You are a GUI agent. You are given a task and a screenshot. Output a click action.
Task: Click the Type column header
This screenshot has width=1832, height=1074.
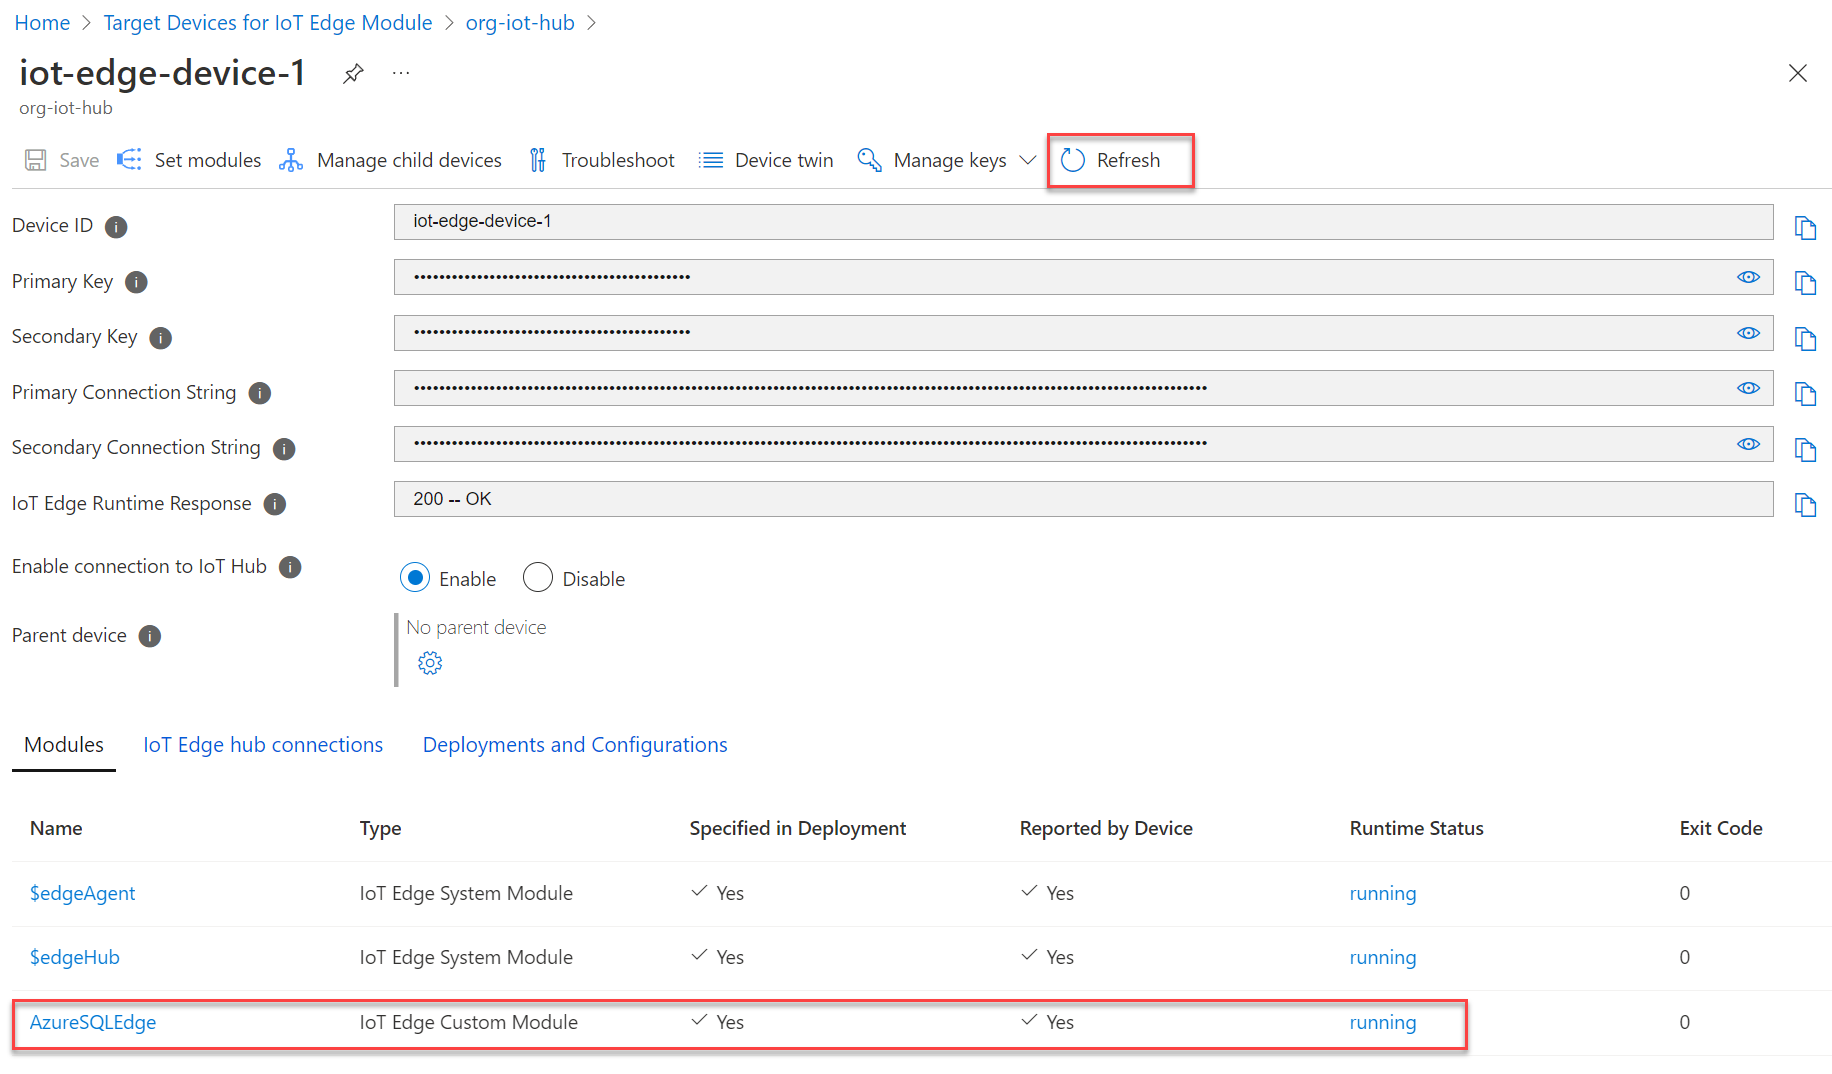coord(380,828)
